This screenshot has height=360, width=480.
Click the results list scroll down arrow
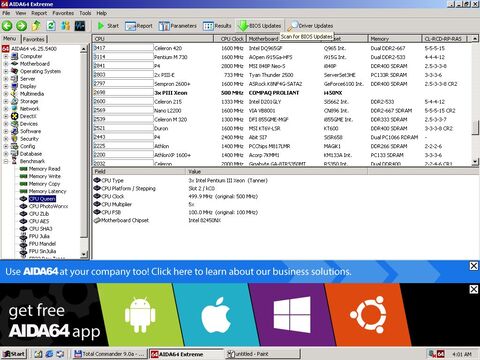[x=475, y=162]
